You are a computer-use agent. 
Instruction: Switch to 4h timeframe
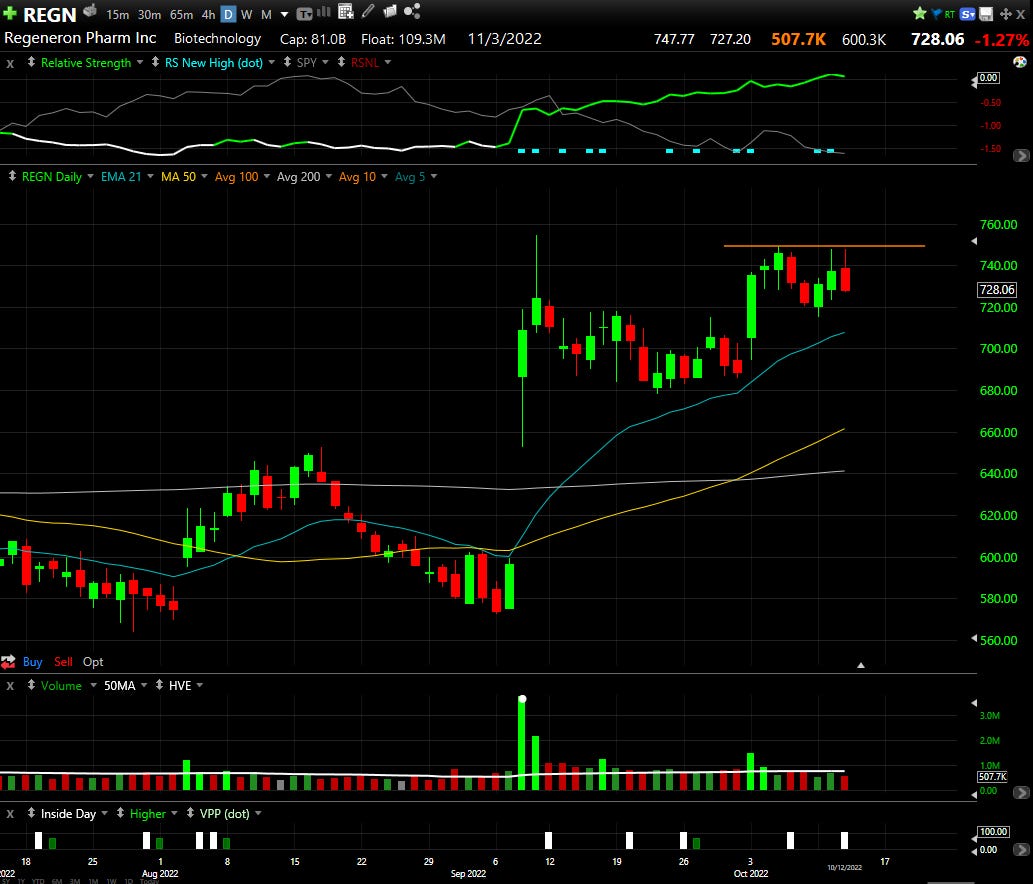tap(208, 14)
